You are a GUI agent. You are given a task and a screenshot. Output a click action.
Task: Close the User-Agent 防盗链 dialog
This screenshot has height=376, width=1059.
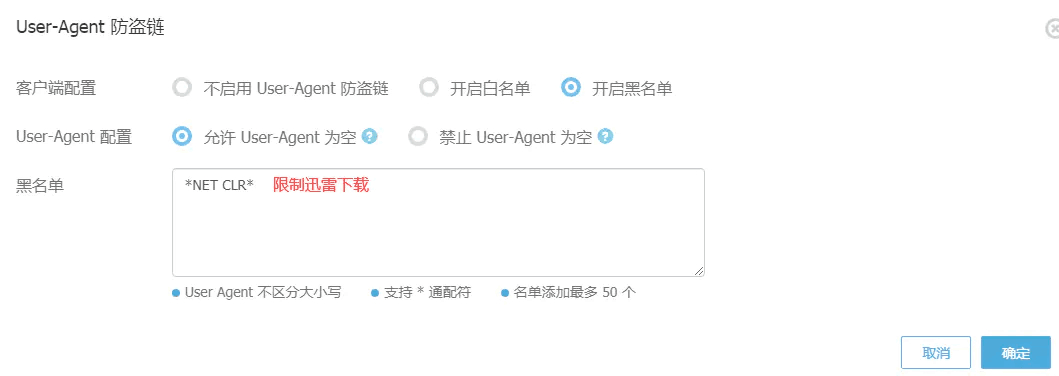pyautogui.click(x=1052, y=29)
